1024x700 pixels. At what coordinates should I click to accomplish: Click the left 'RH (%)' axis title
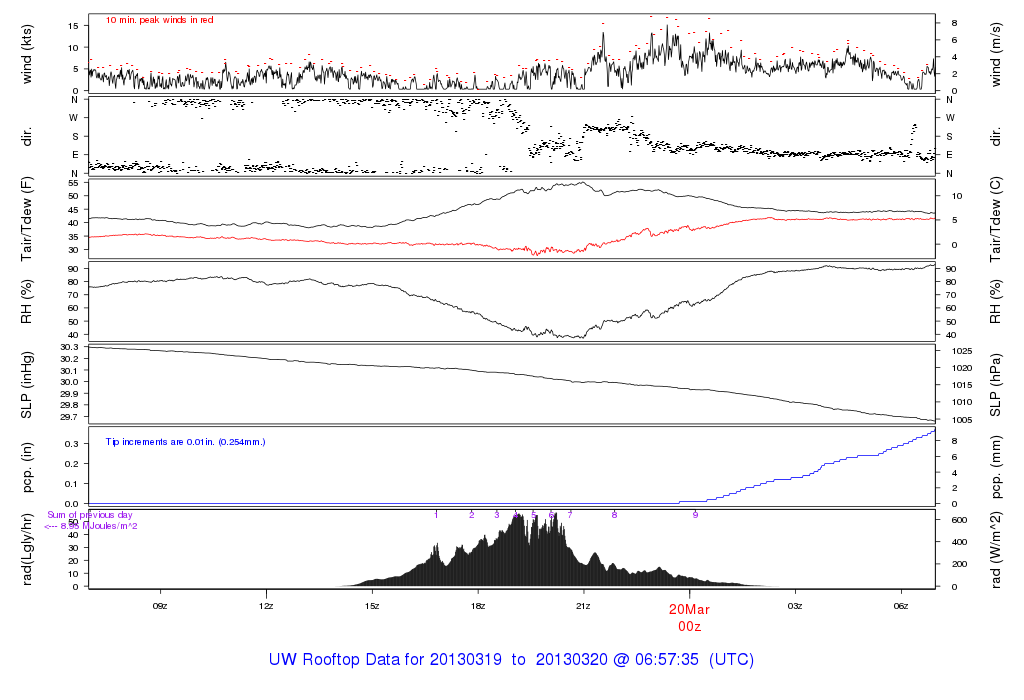27,302
